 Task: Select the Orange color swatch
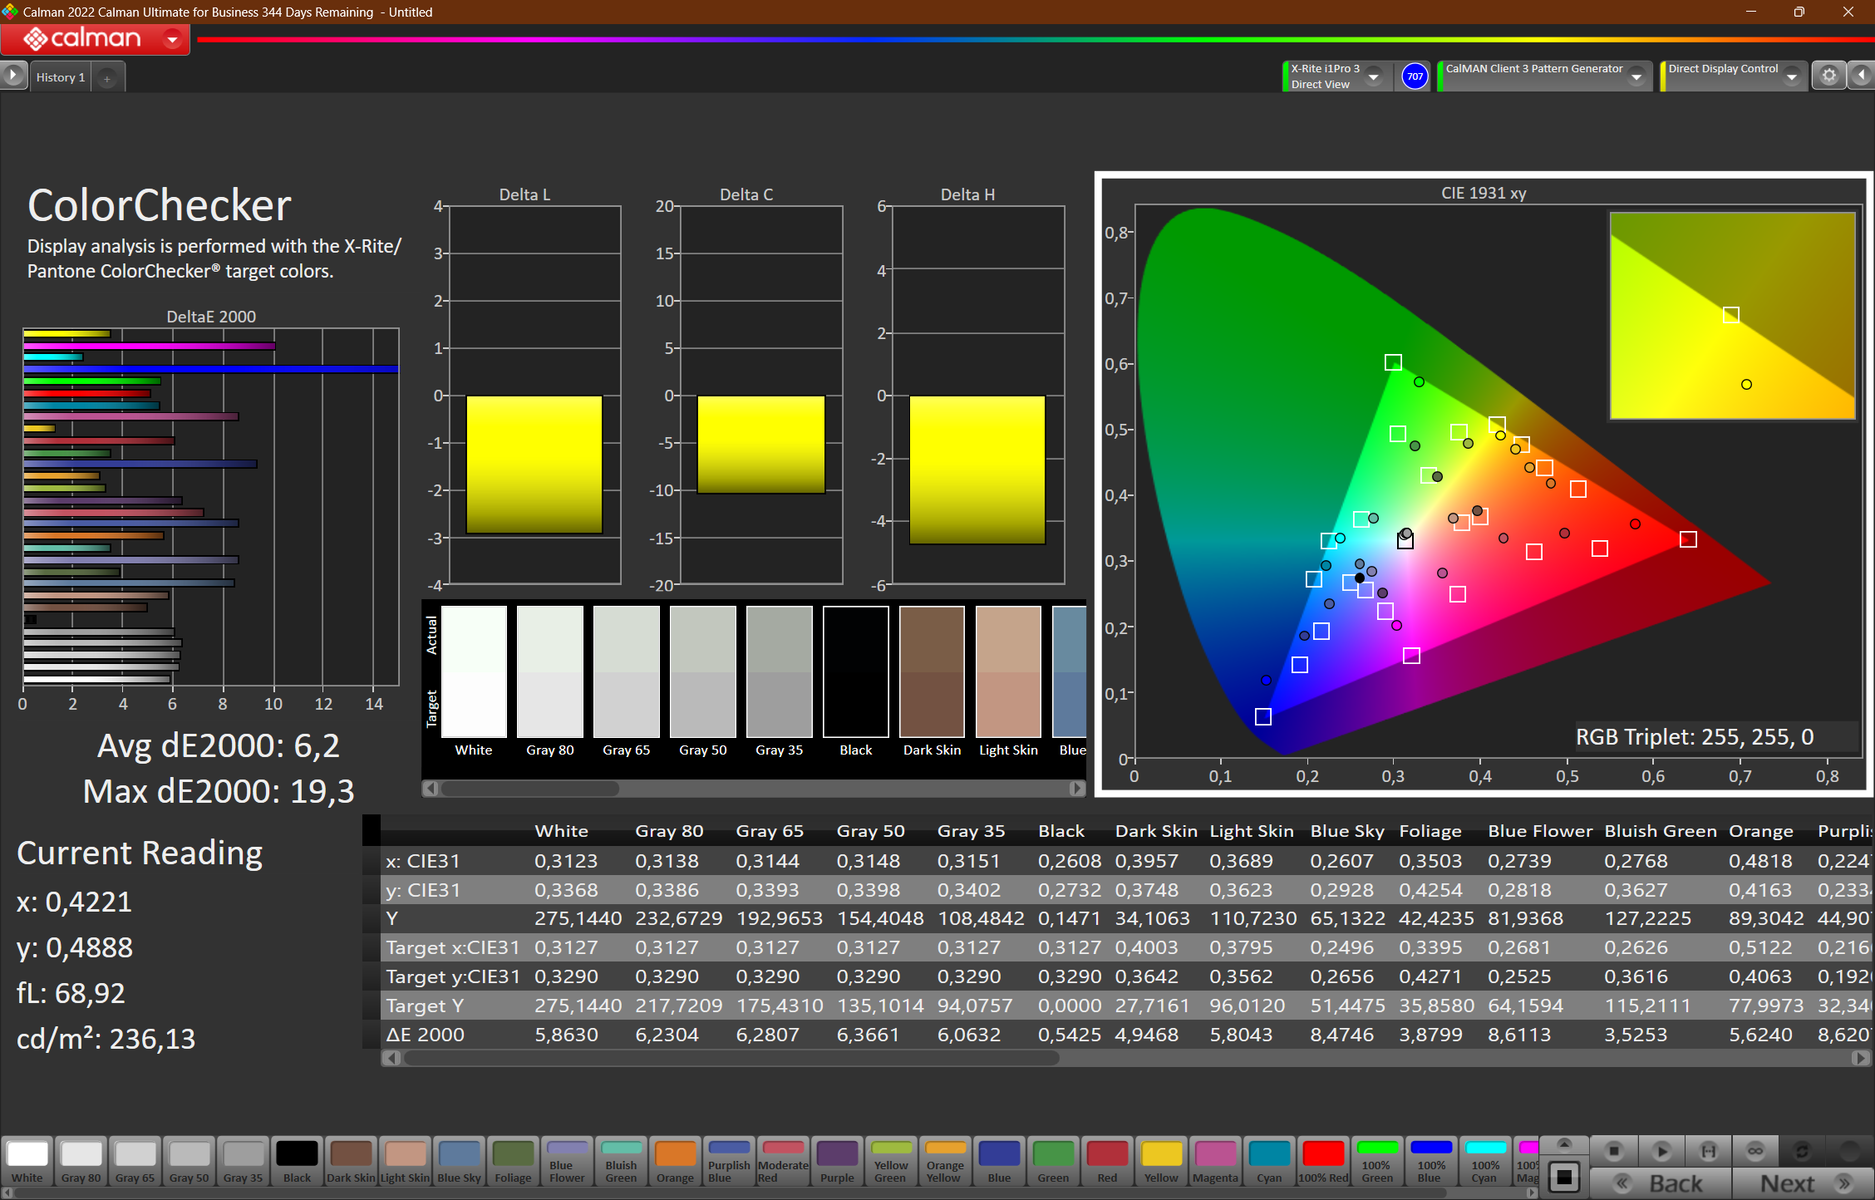tap(675, 1162)
